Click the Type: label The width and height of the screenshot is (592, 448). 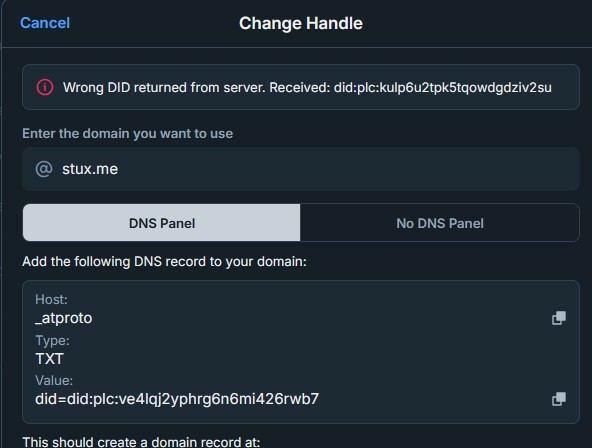click(52, 340)
